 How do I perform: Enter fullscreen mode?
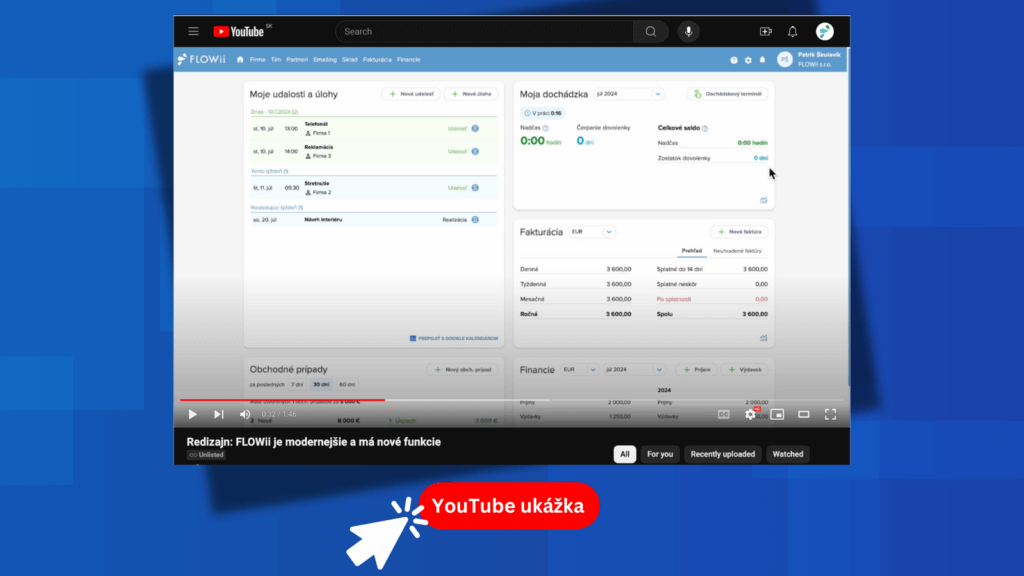point(830,414)
